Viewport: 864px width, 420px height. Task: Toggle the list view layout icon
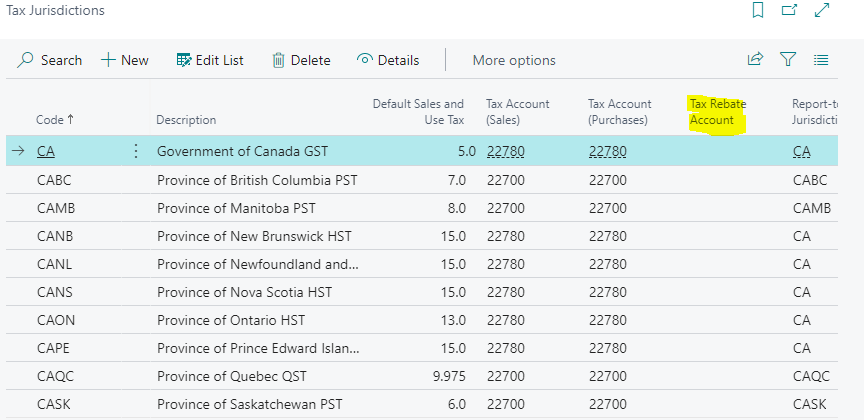click(x=821, y=60)
